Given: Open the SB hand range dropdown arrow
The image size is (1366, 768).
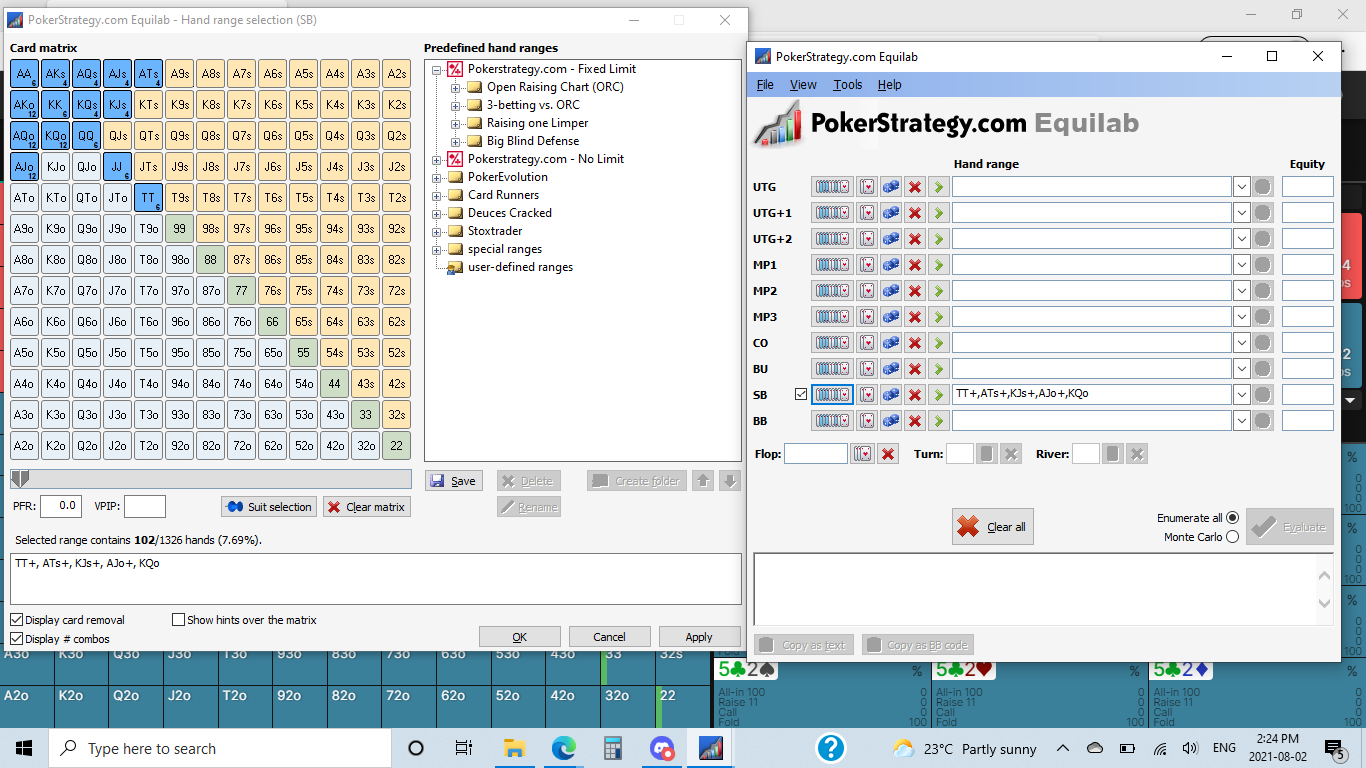Looking at the screenshot, I should 1241,395.
